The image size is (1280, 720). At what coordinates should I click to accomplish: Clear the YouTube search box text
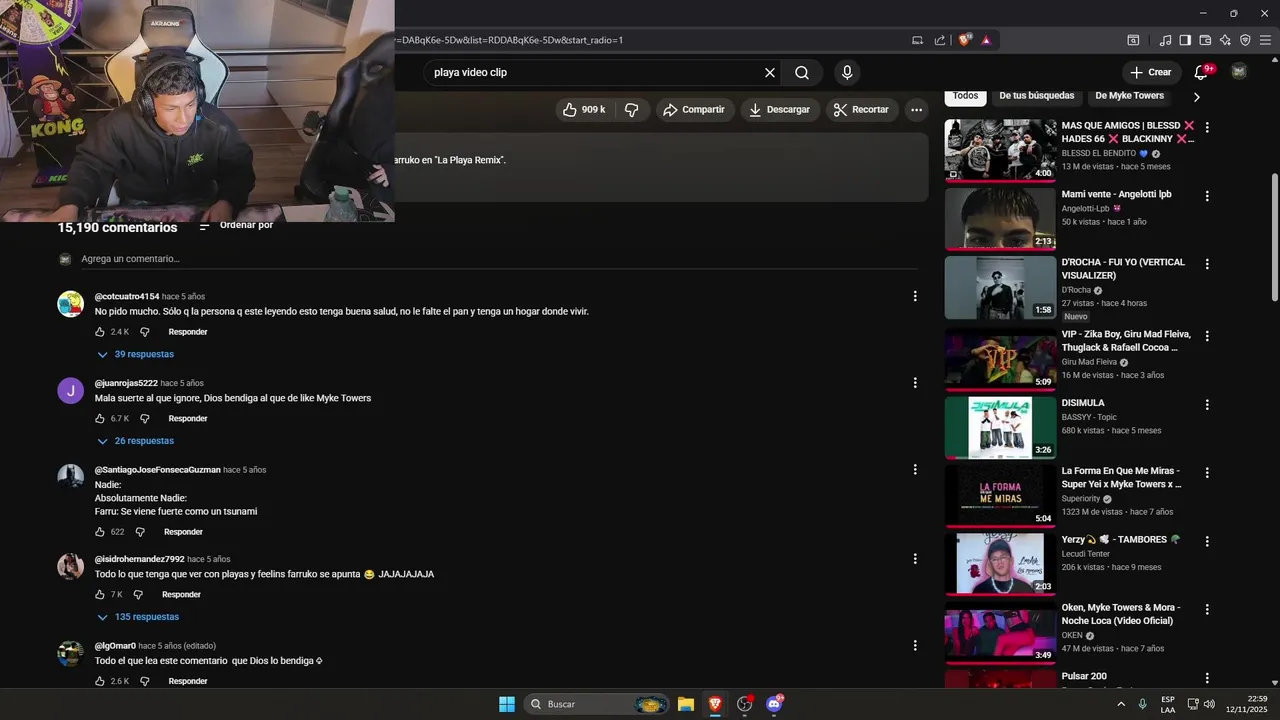(x=770, y=73)
